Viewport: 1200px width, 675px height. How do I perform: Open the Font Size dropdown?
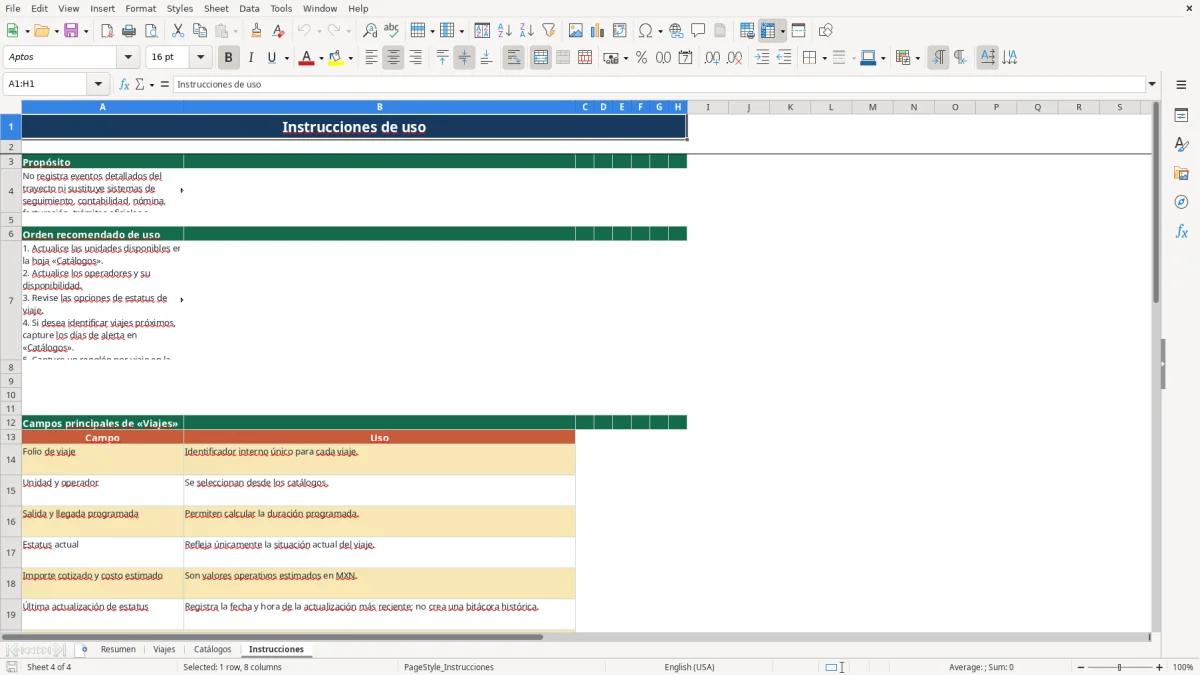coord(200,58)
